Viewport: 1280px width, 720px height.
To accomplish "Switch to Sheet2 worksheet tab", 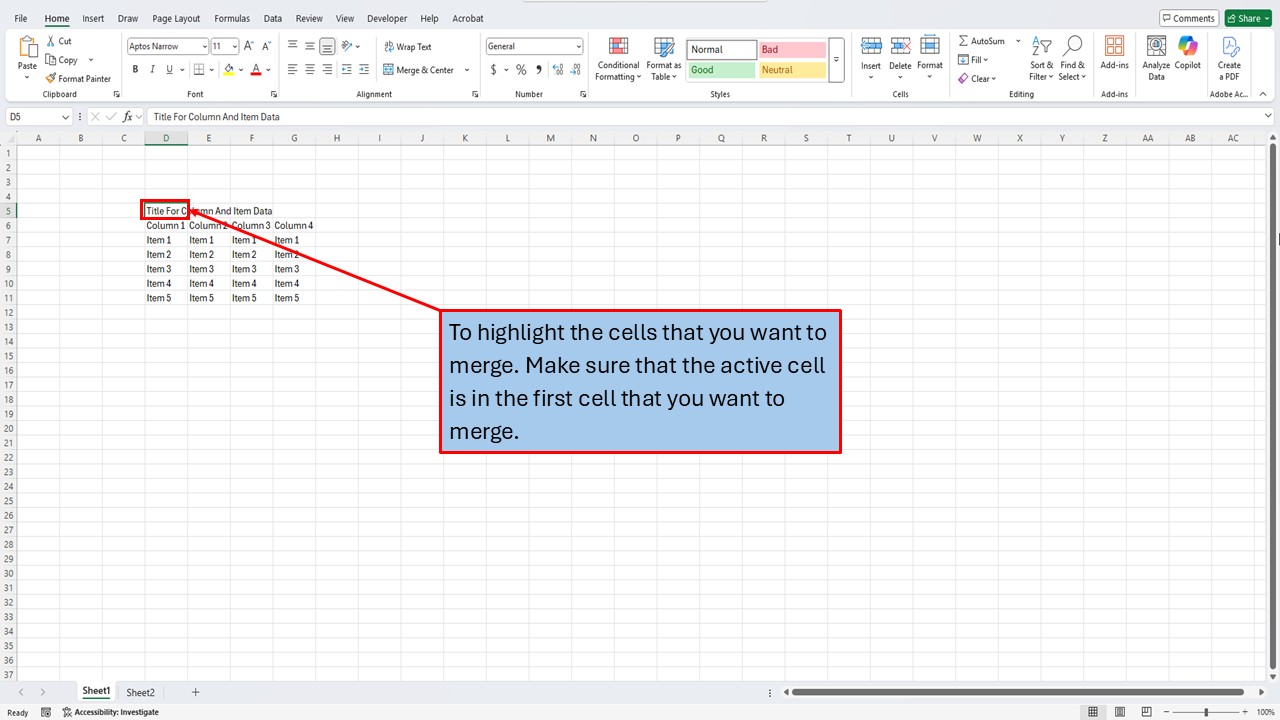I will tap(140, 691).
